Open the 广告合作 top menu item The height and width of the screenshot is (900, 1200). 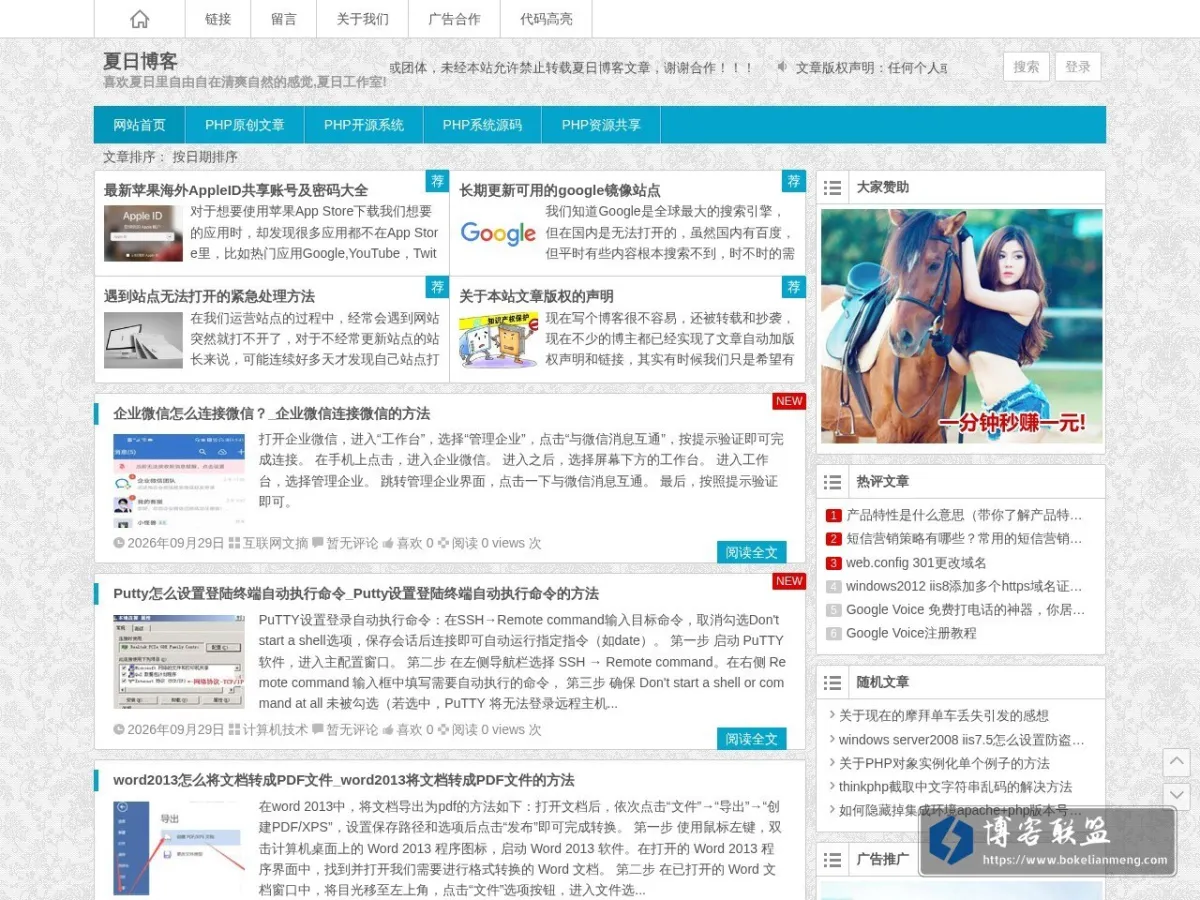click(454, 19)
